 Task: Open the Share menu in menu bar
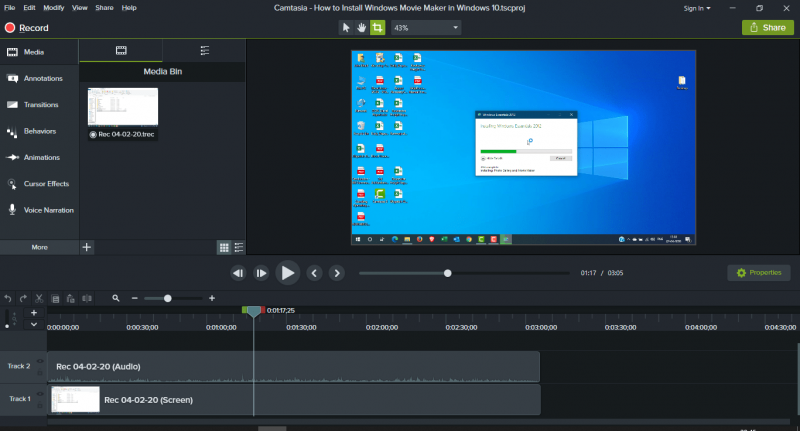tap(104, 8)
